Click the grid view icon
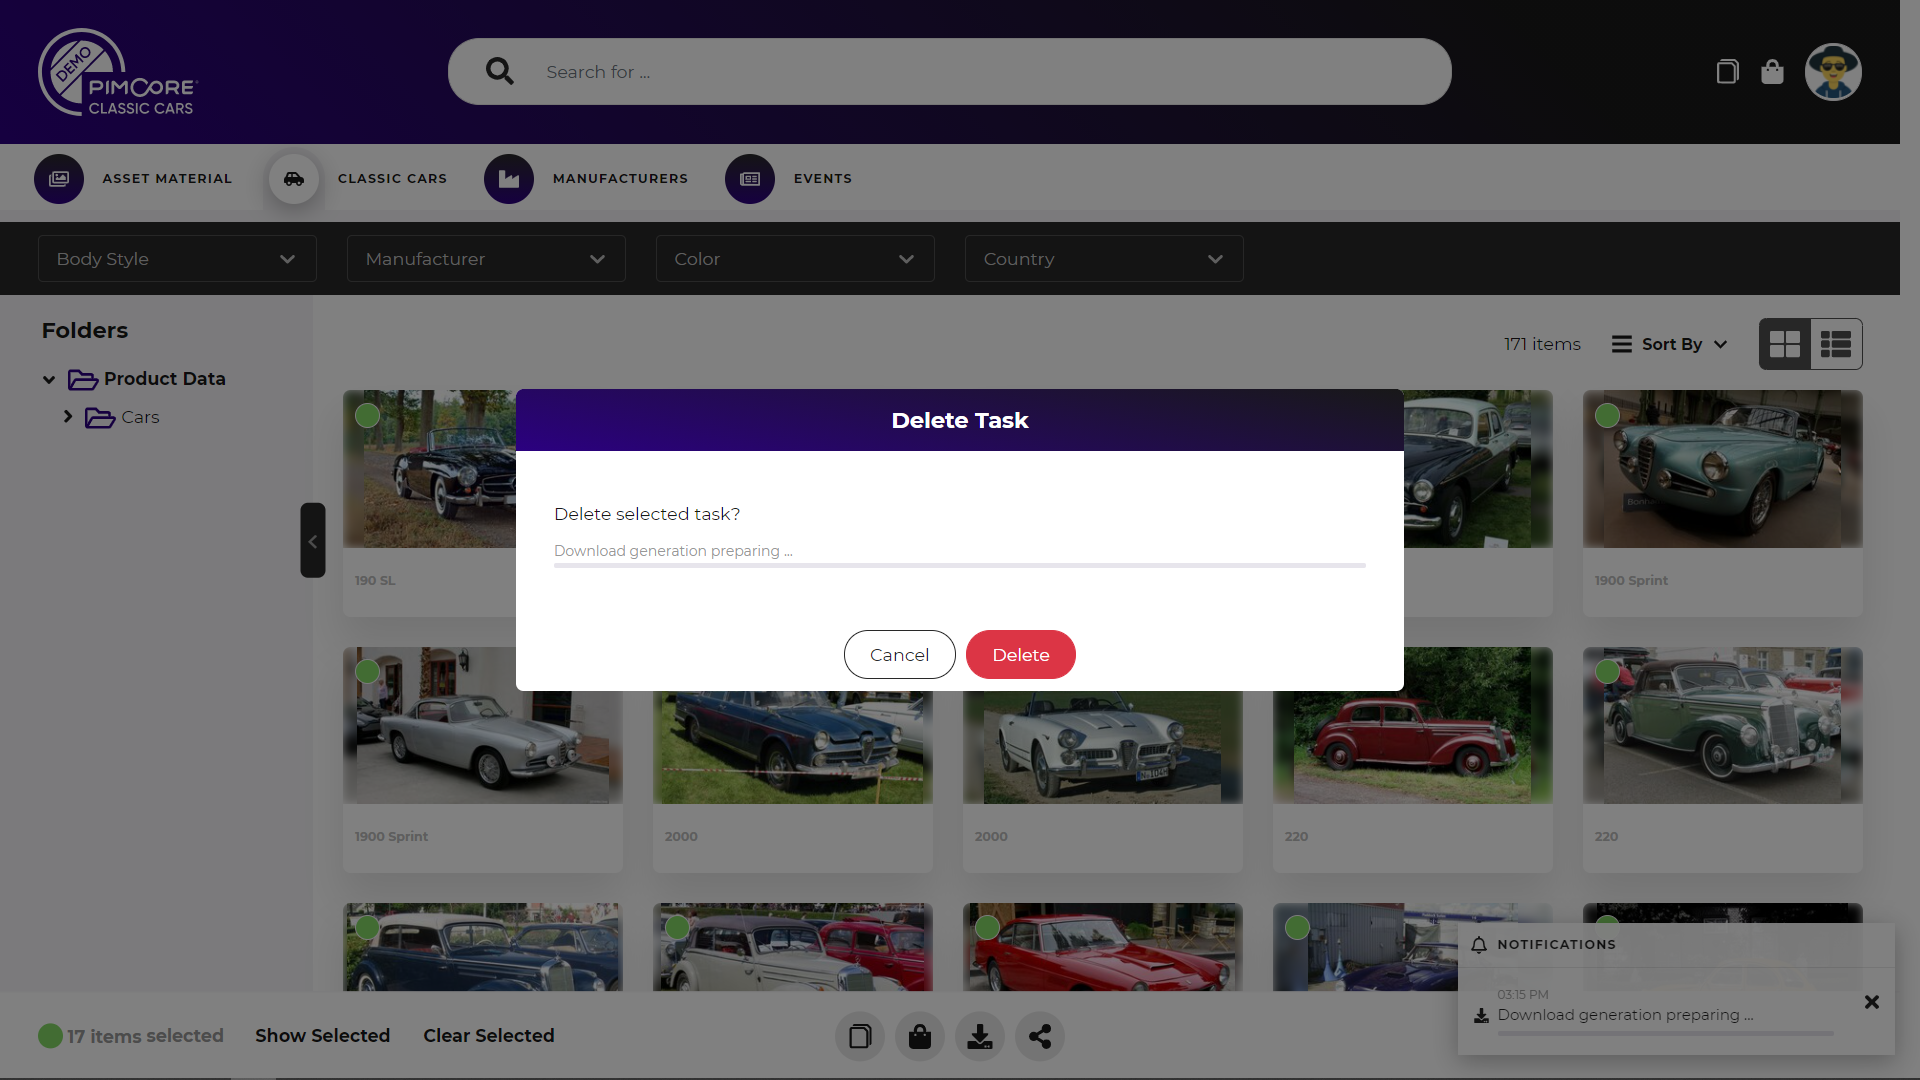Viewport: 1920px width, 1080px height. click(x=1785, y=344)
